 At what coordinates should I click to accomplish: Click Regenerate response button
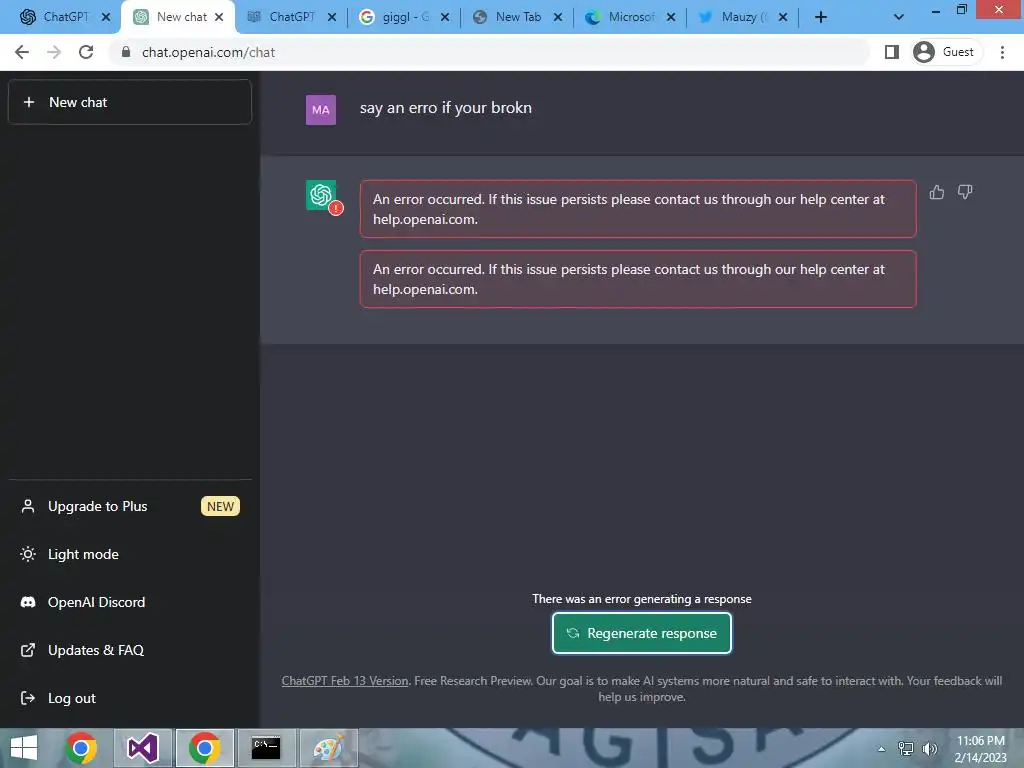pos(641,633)
